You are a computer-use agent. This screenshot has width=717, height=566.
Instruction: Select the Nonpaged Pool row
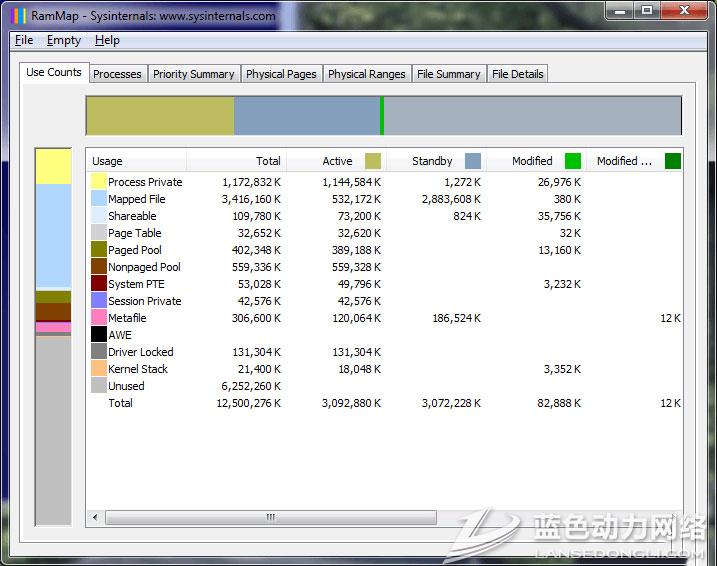(x=144, y=267)
